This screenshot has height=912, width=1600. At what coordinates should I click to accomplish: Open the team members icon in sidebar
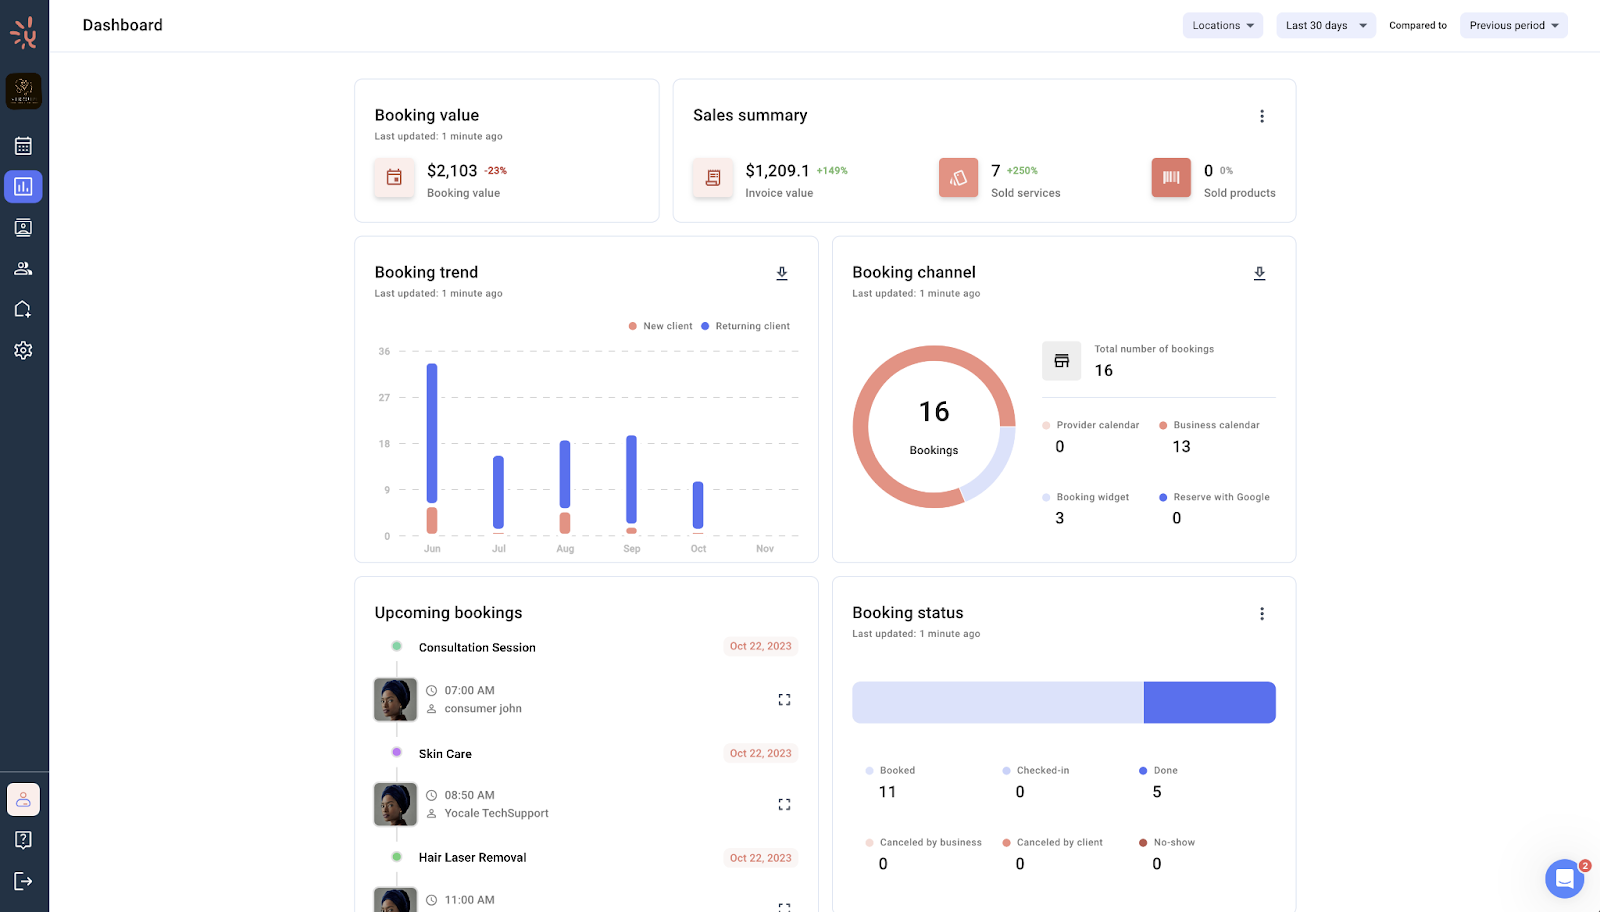pos(23,269)
